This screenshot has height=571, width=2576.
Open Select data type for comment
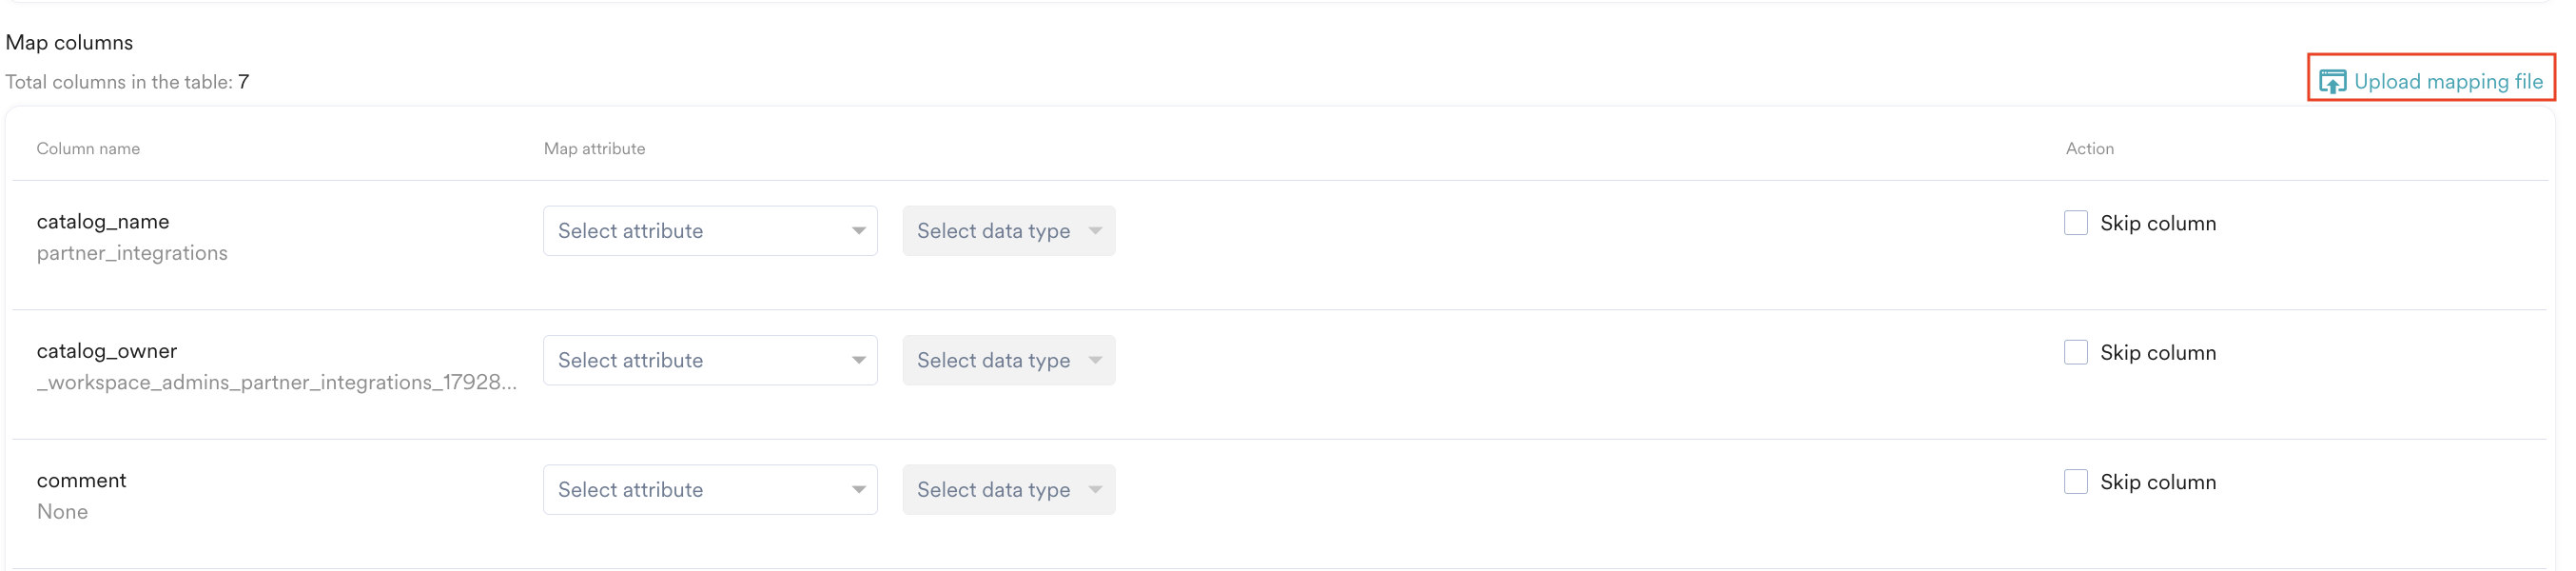1008,489
